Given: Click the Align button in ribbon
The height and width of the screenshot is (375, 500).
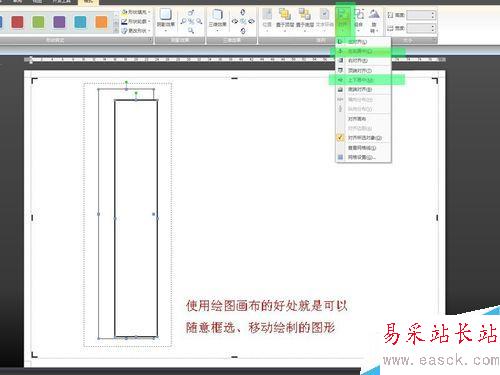Looking at the screenshot, I should (343, 19).
